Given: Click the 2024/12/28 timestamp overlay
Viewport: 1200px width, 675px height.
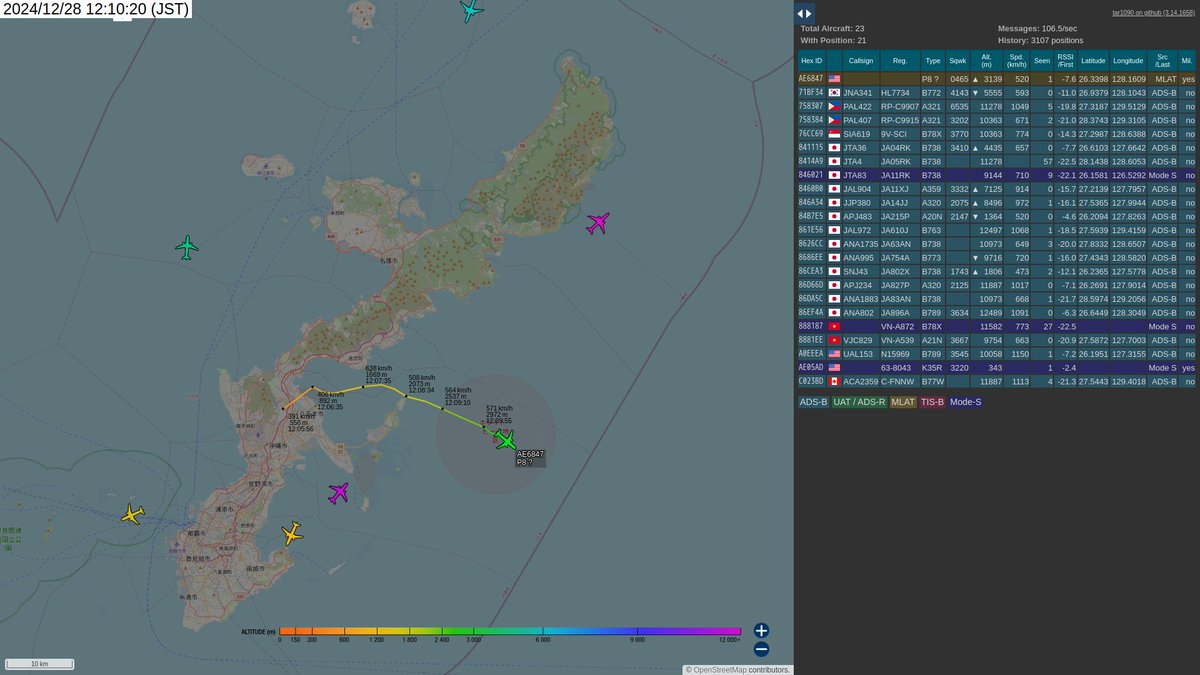Looking at the screenshot, I should (95, 9).
